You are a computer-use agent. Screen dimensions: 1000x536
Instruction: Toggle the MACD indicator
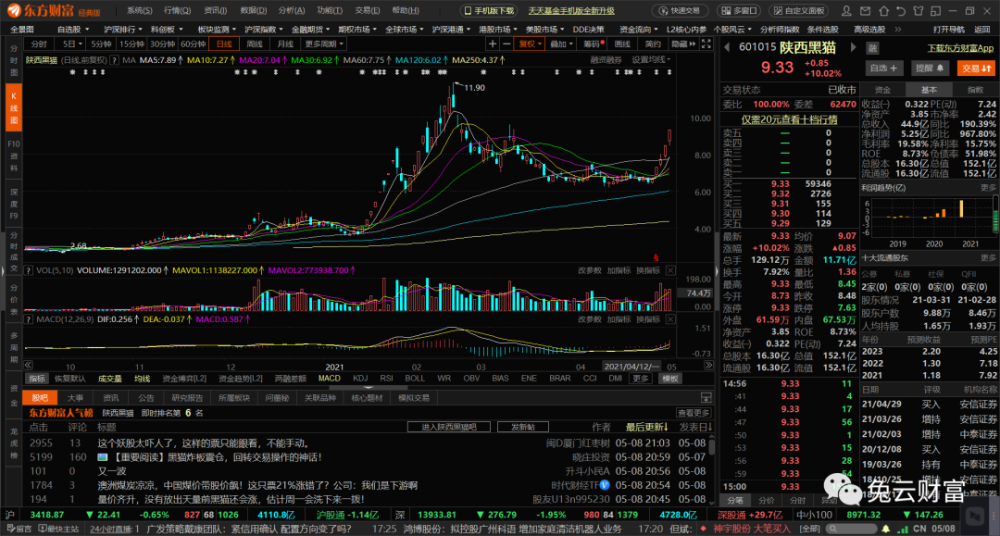[x=329, y=379]
